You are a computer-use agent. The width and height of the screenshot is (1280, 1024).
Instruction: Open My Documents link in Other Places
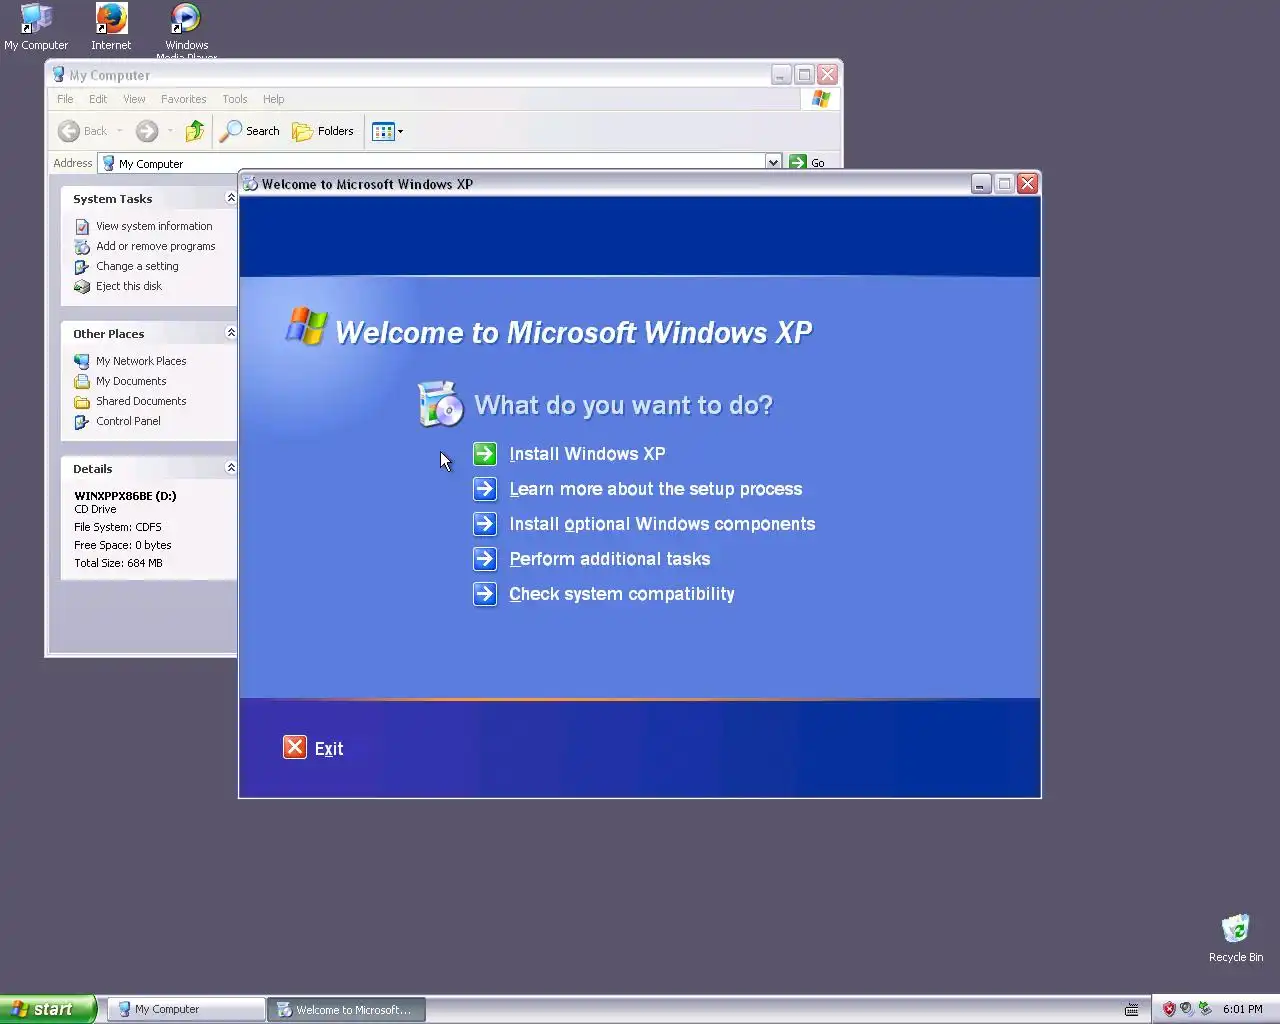click(x=131, y=381)
